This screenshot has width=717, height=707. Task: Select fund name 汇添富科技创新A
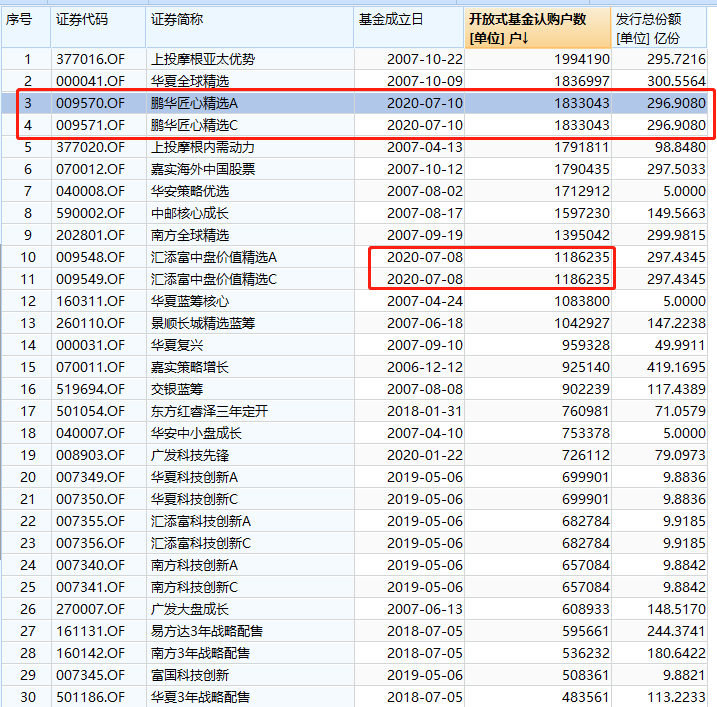[201, 521]
